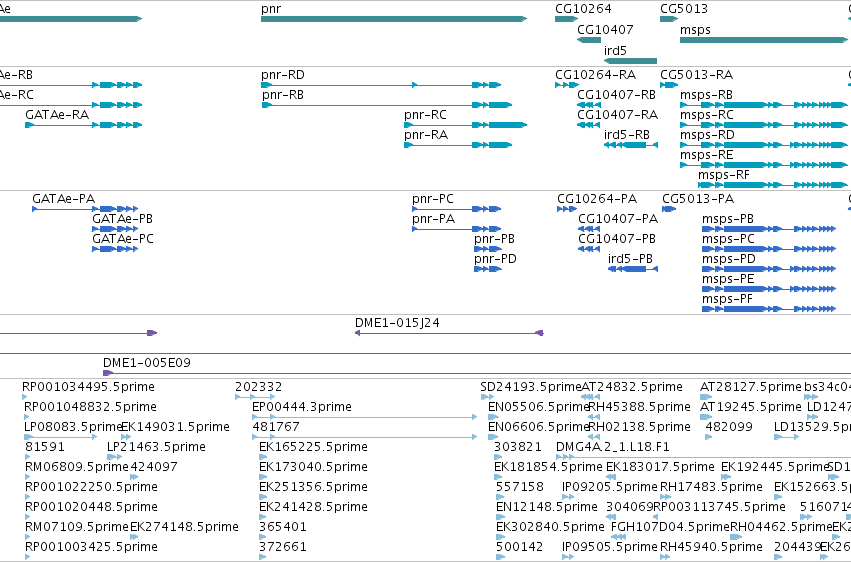Click the CG5013-RA transcript
851x562 pixels.
pos(669,85)
